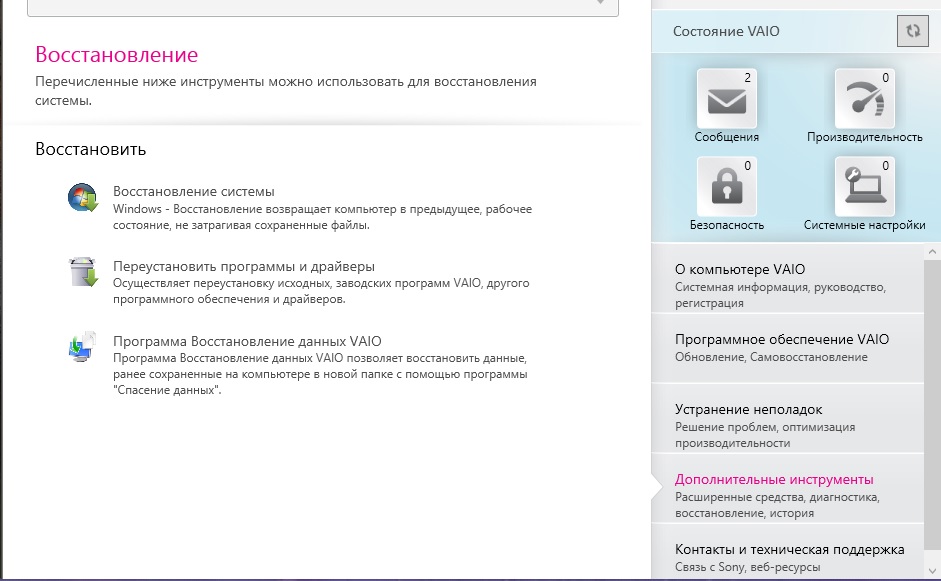Click the VAIO data restore program icon

(x=83, y=347)
